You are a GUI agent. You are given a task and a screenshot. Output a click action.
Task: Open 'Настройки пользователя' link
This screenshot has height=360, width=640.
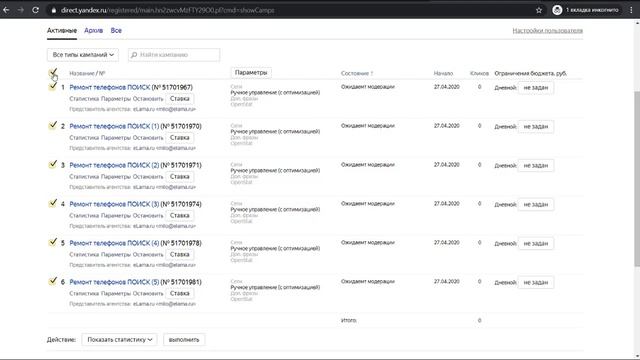(547, 31)
